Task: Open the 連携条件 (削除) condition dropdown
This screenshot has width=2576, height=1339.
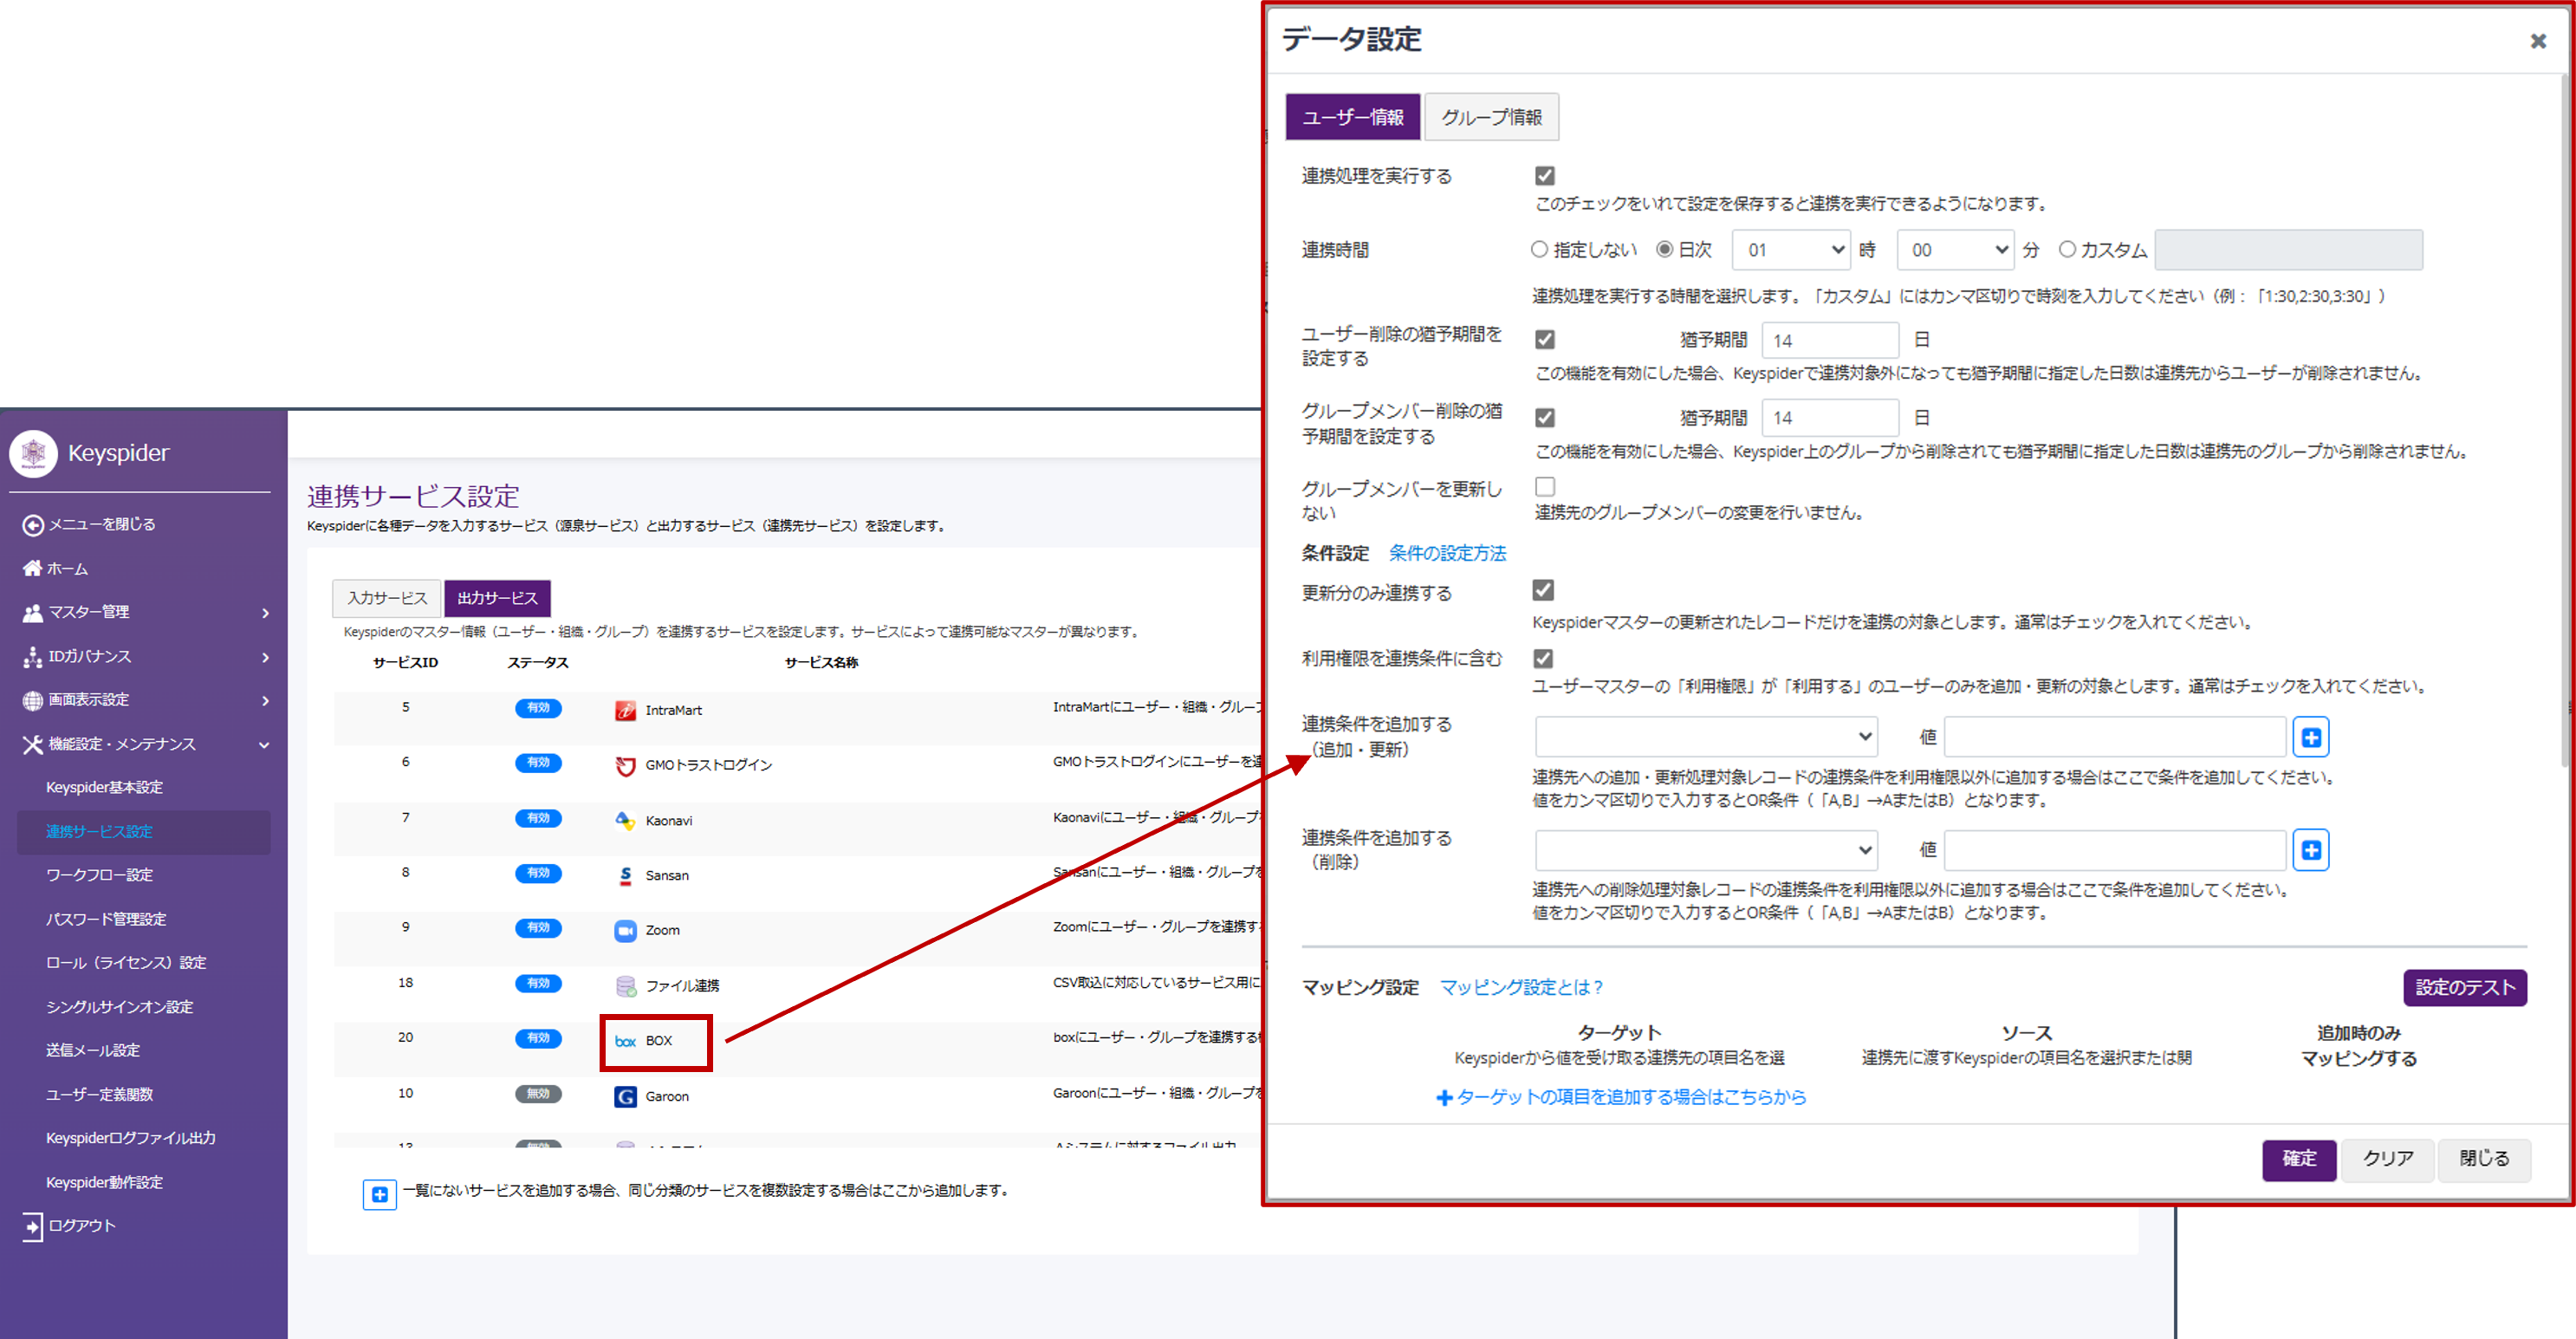Action: [1706, 850]
